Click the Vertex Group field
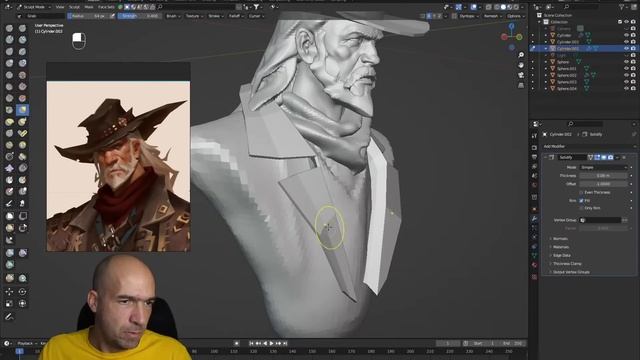This screenshot has width=640, height=360. 600,220
